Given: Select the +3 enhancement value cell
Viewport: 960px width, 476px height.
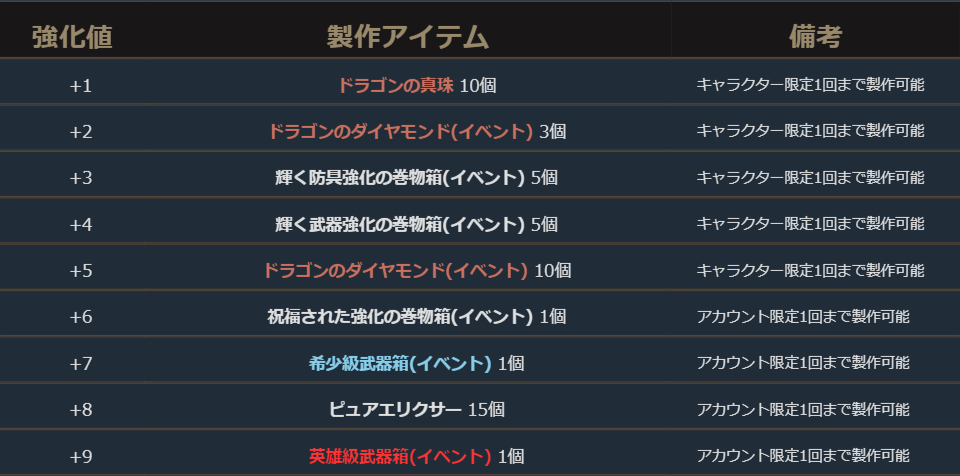Looking at the screenshot, I should (80, 178).
